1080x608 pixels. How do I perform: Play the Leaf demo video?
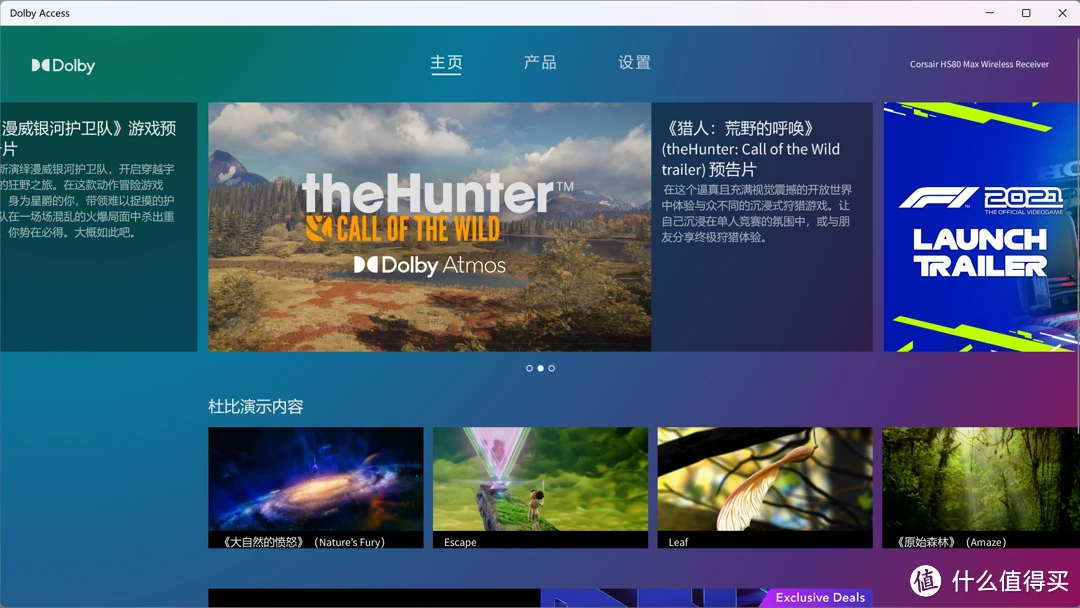coord(765,488)
